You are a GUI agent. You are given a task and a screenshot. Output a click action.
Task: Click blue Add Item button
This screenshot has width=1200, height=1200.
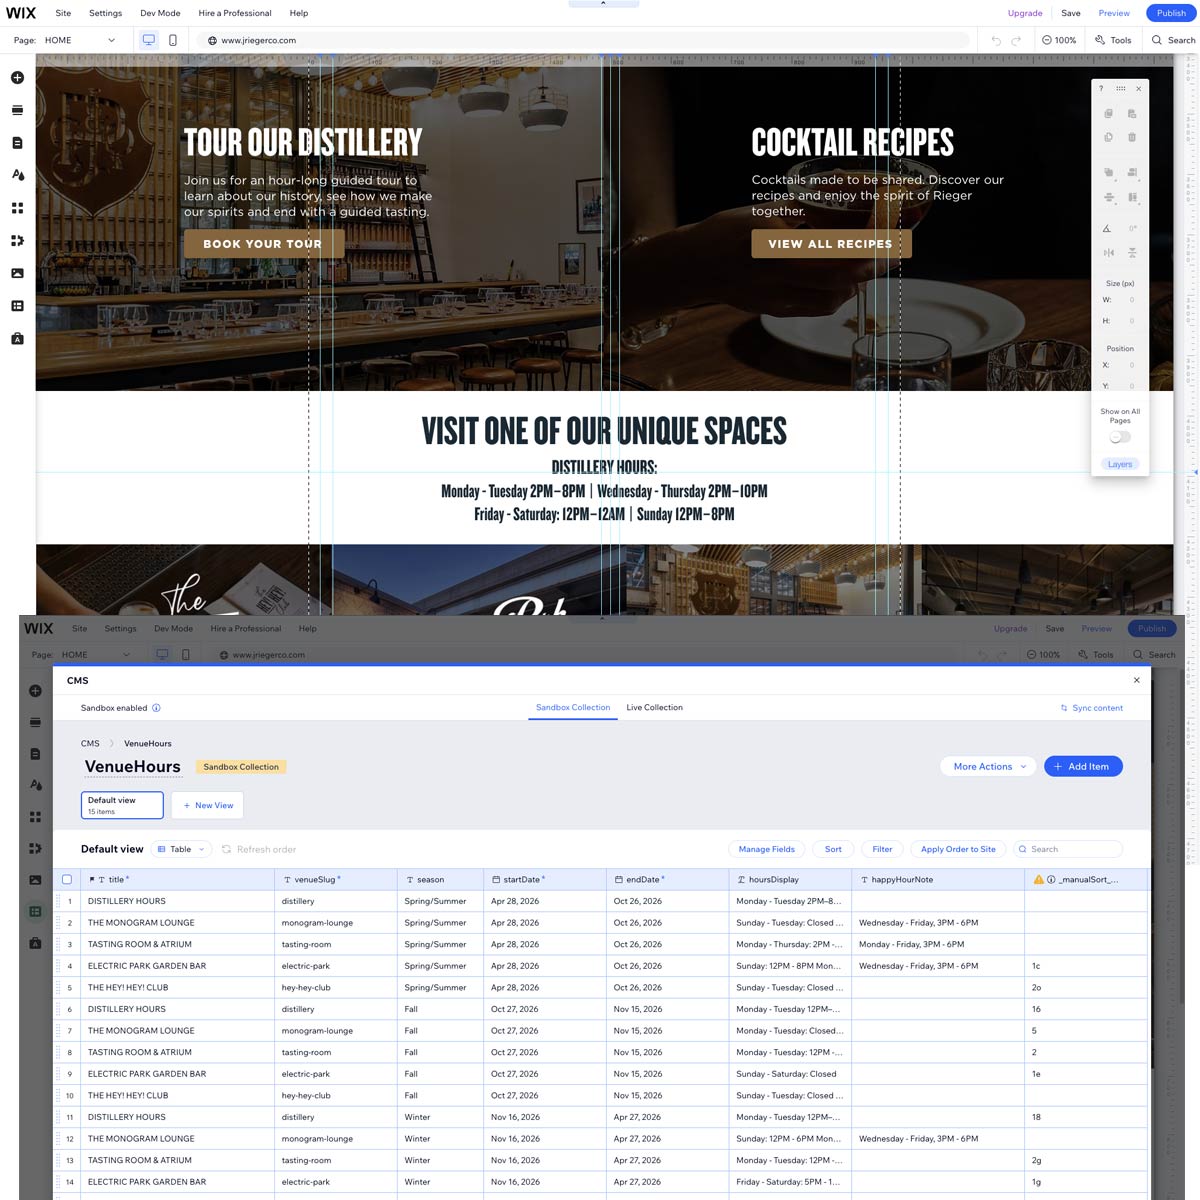click(1083, 767)
